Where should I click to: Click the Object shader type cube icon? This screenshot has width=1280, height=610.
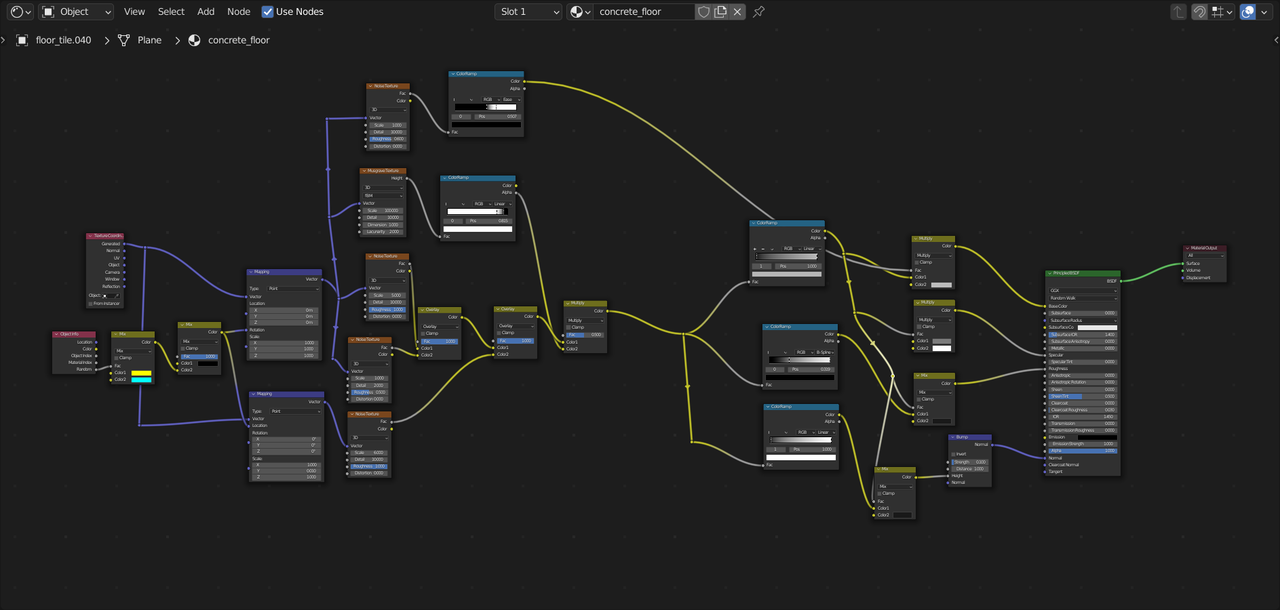pyautogui.click(x=48, y=12)
